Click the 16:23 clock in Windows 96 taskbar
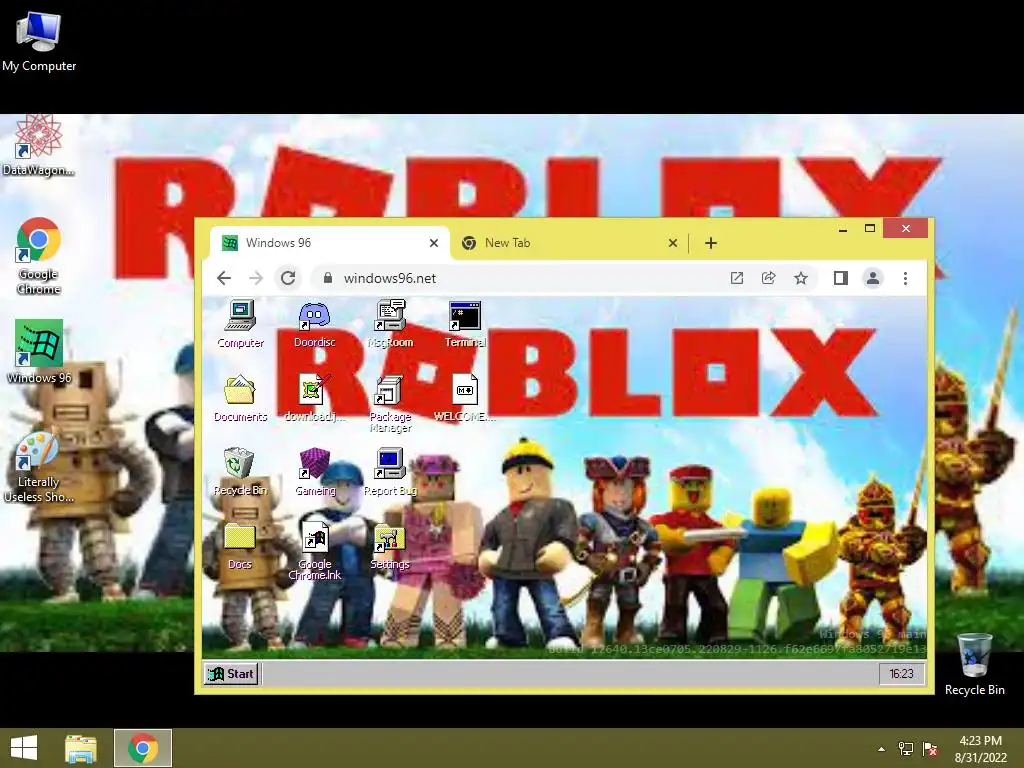Image resolution: width=1024 pixels, height=768 pixels. tap(901, 673)
